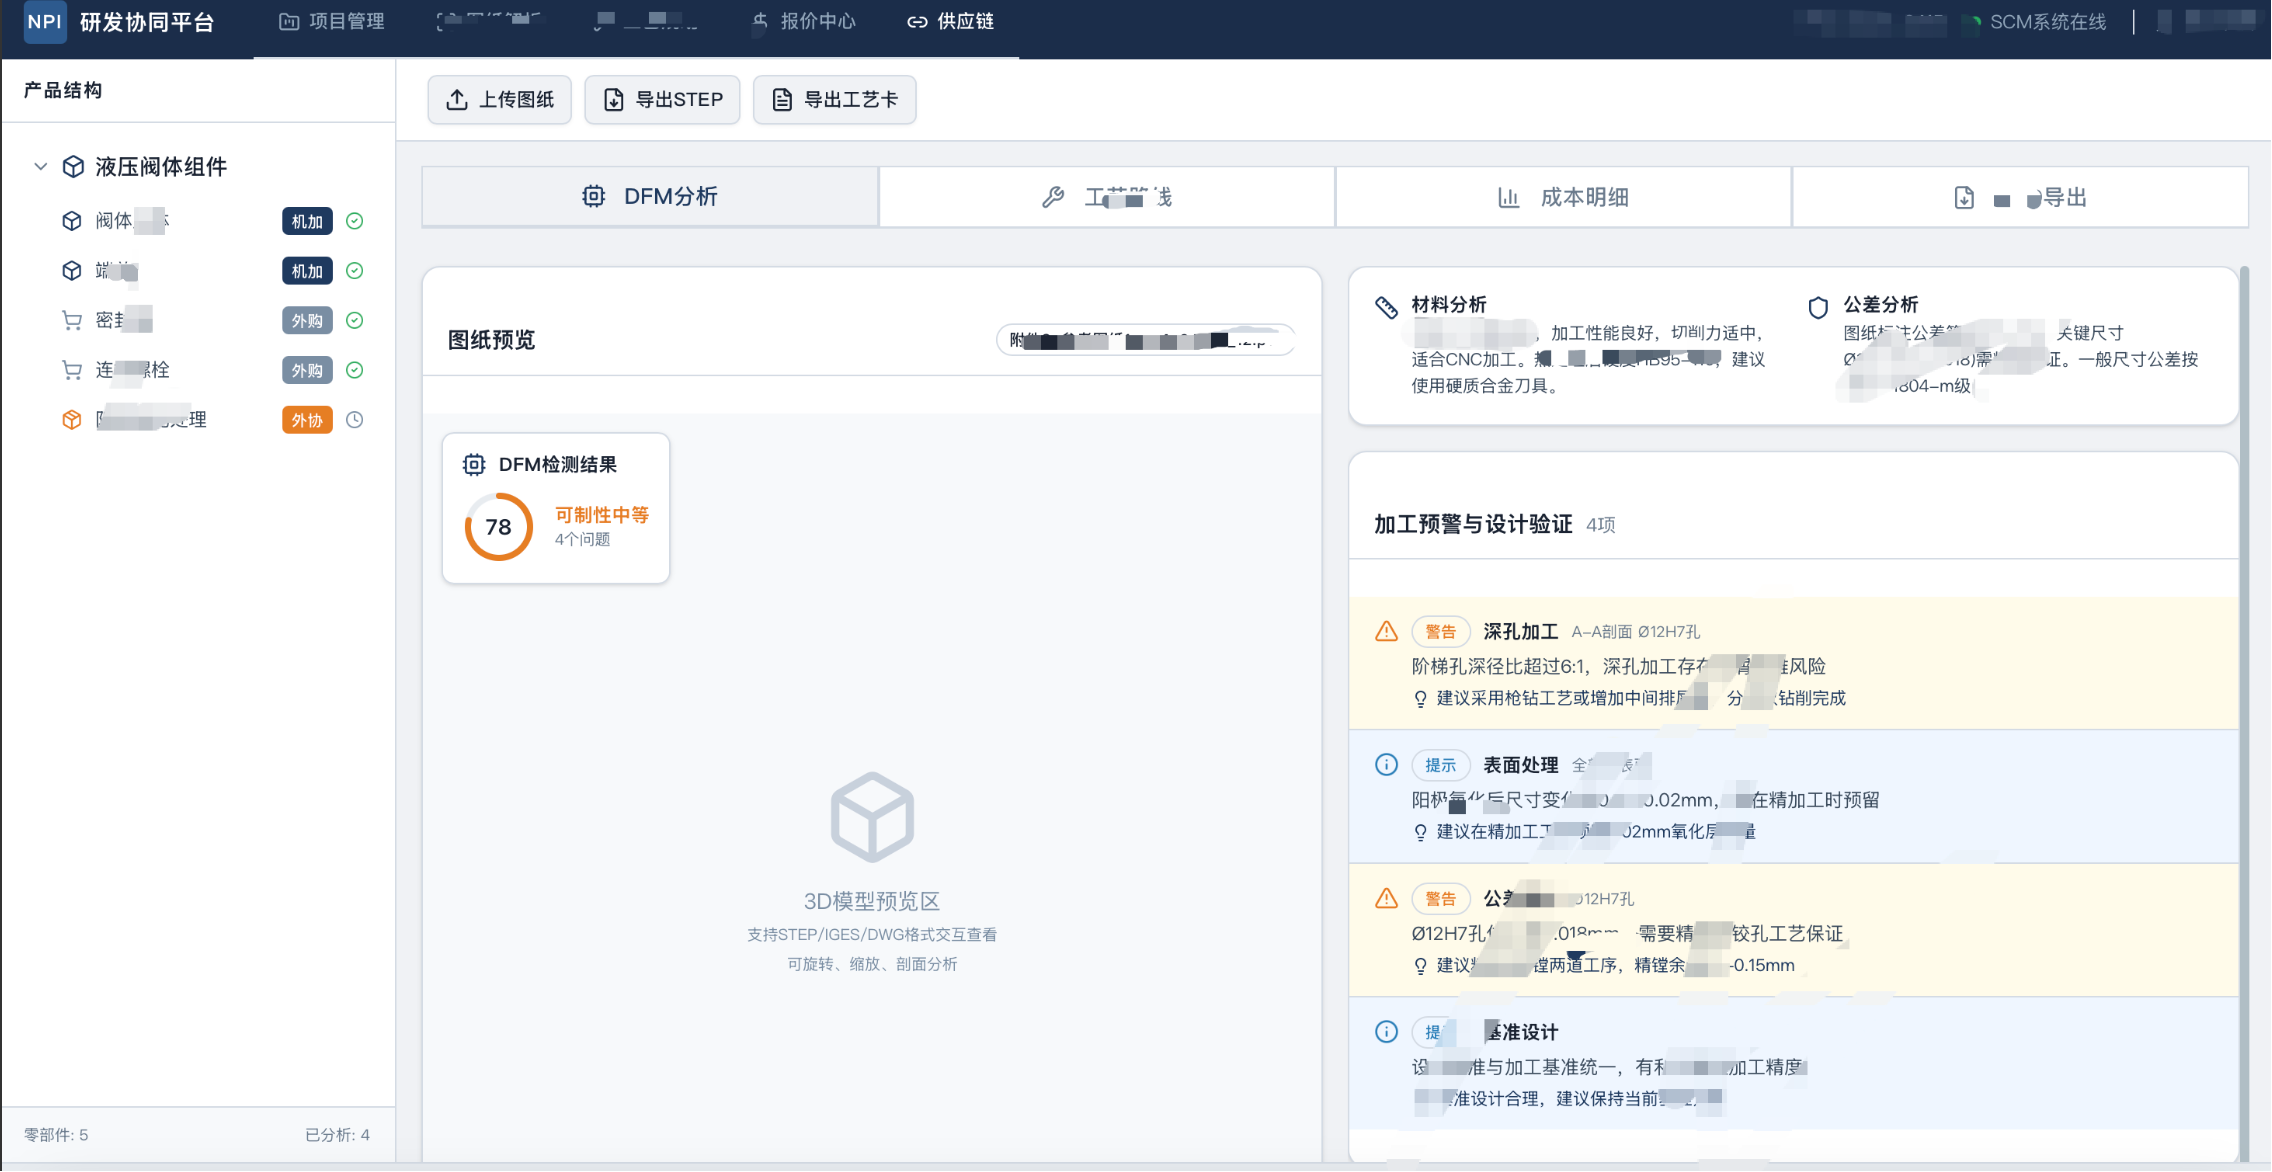Click the 机加 tag on the 阀体 row

[x=307, y=222]
